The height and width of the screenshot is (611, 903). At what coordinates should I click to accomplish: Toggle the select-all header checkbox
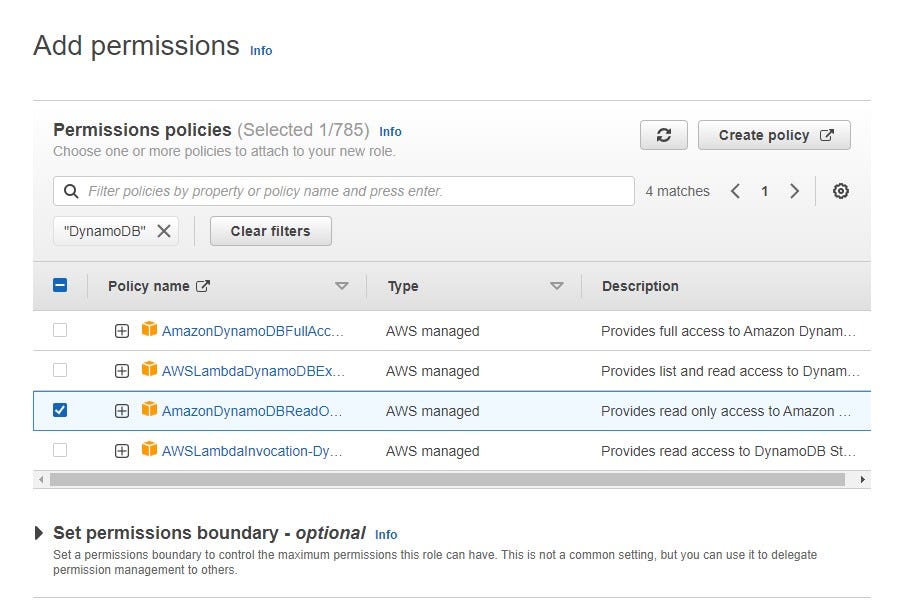60,285
